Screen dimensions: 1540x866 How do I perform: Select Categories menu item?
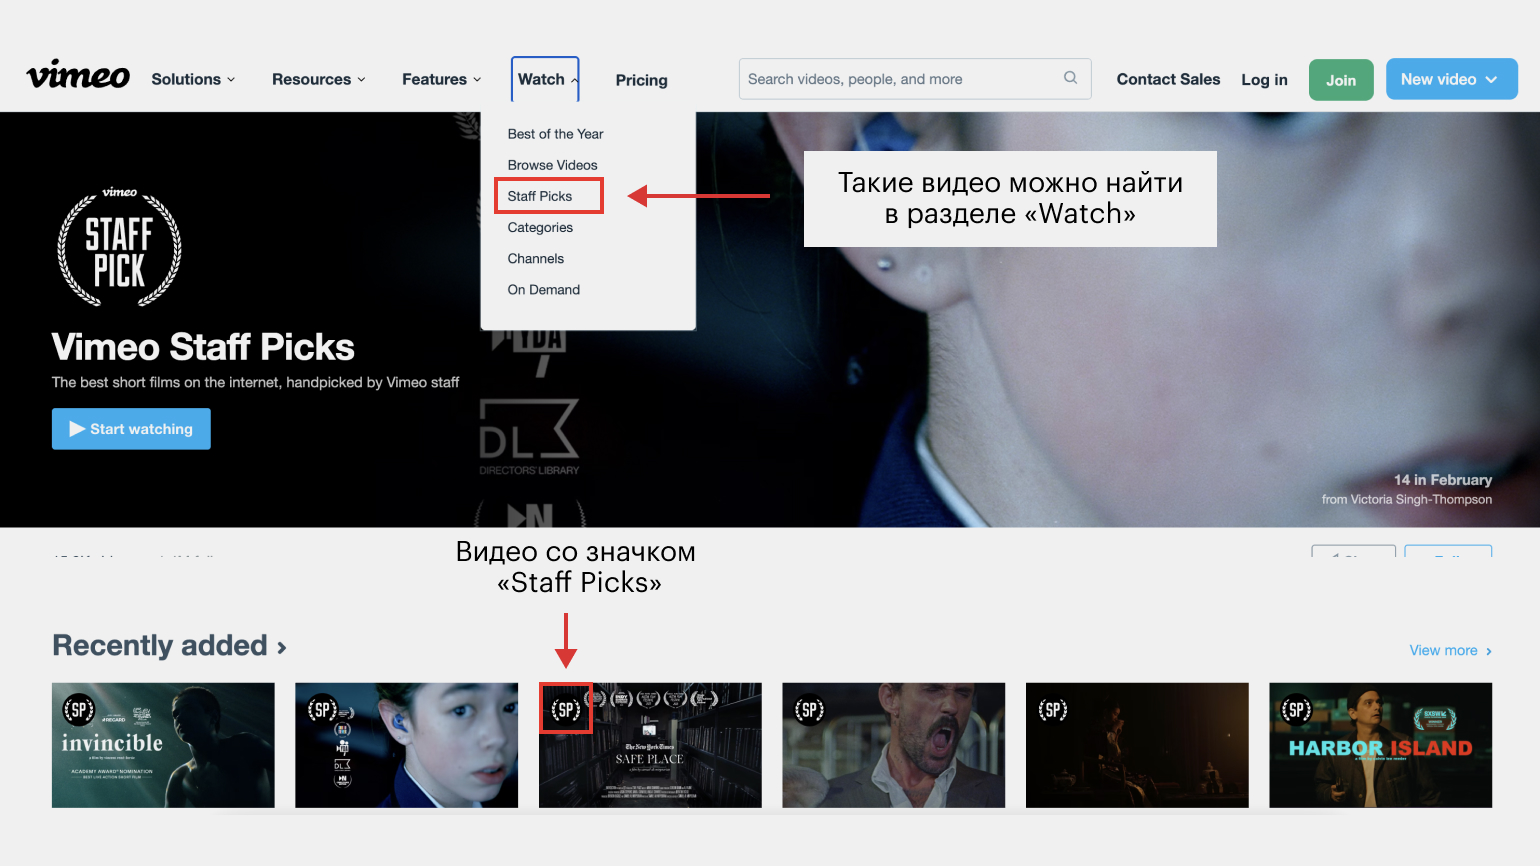[x=540, y=227]
